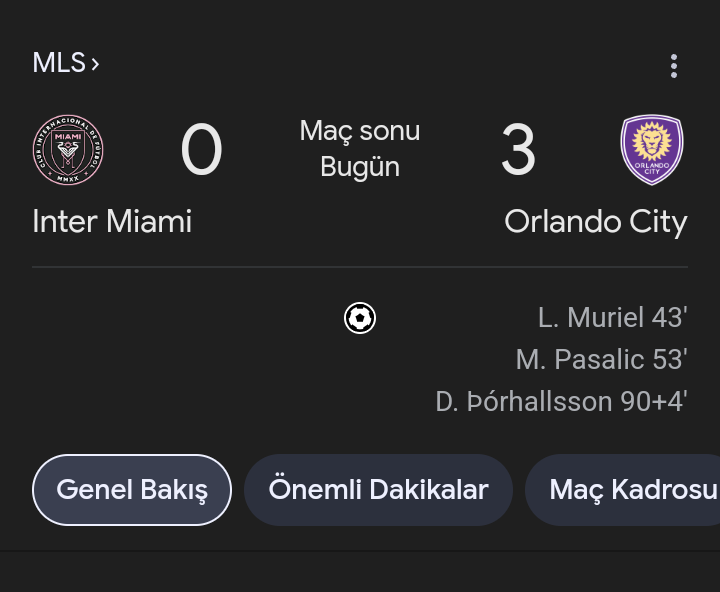Click the Bugün match date label
The width and height of the screenshot is (720, 592).
coord(360,167)
